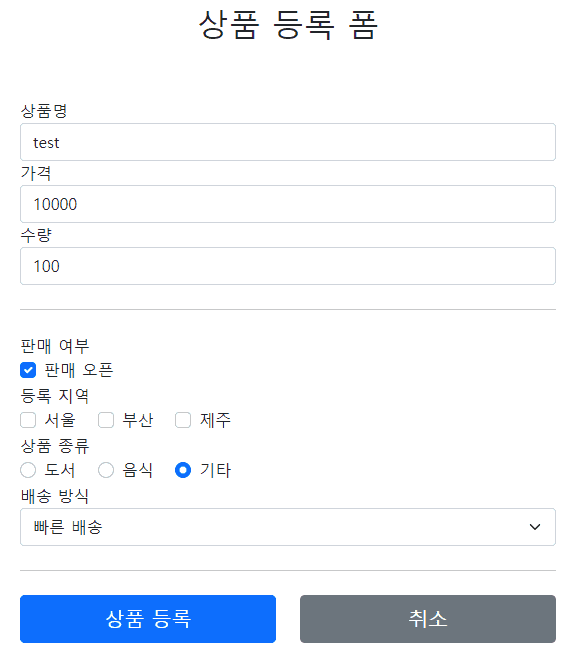Check the 제주 region checkbox
This screenshot has width=576, height=658.
point(183,420)
